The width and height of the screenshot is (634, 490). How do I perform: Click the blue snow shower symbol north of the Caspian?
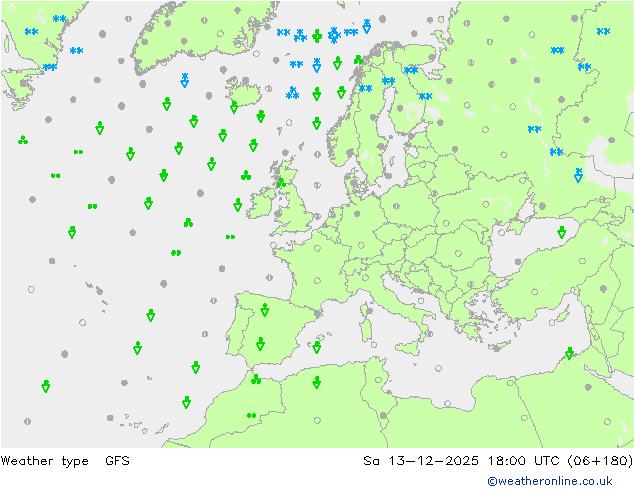tap(579, 175)
